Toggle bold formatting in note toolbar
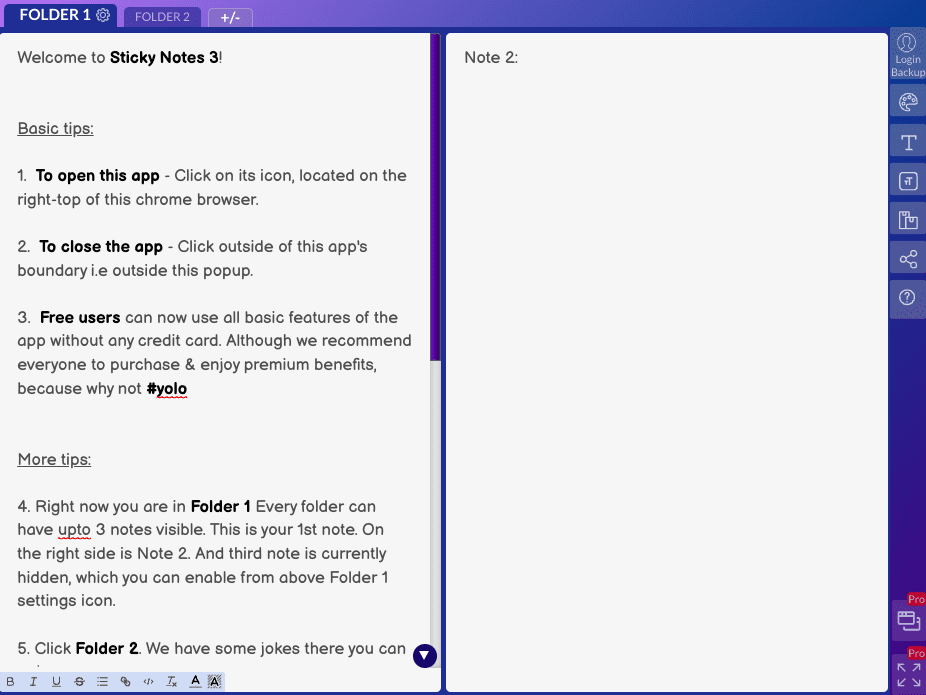This screenshot has width=926, height=695. (10, 681)
